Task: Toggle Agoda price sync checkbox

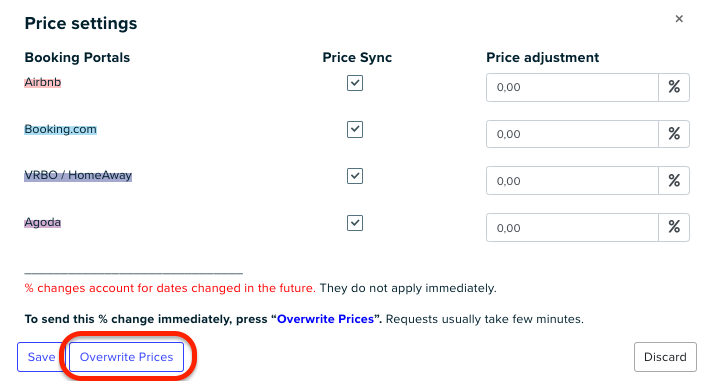Action: pos(355,223)
